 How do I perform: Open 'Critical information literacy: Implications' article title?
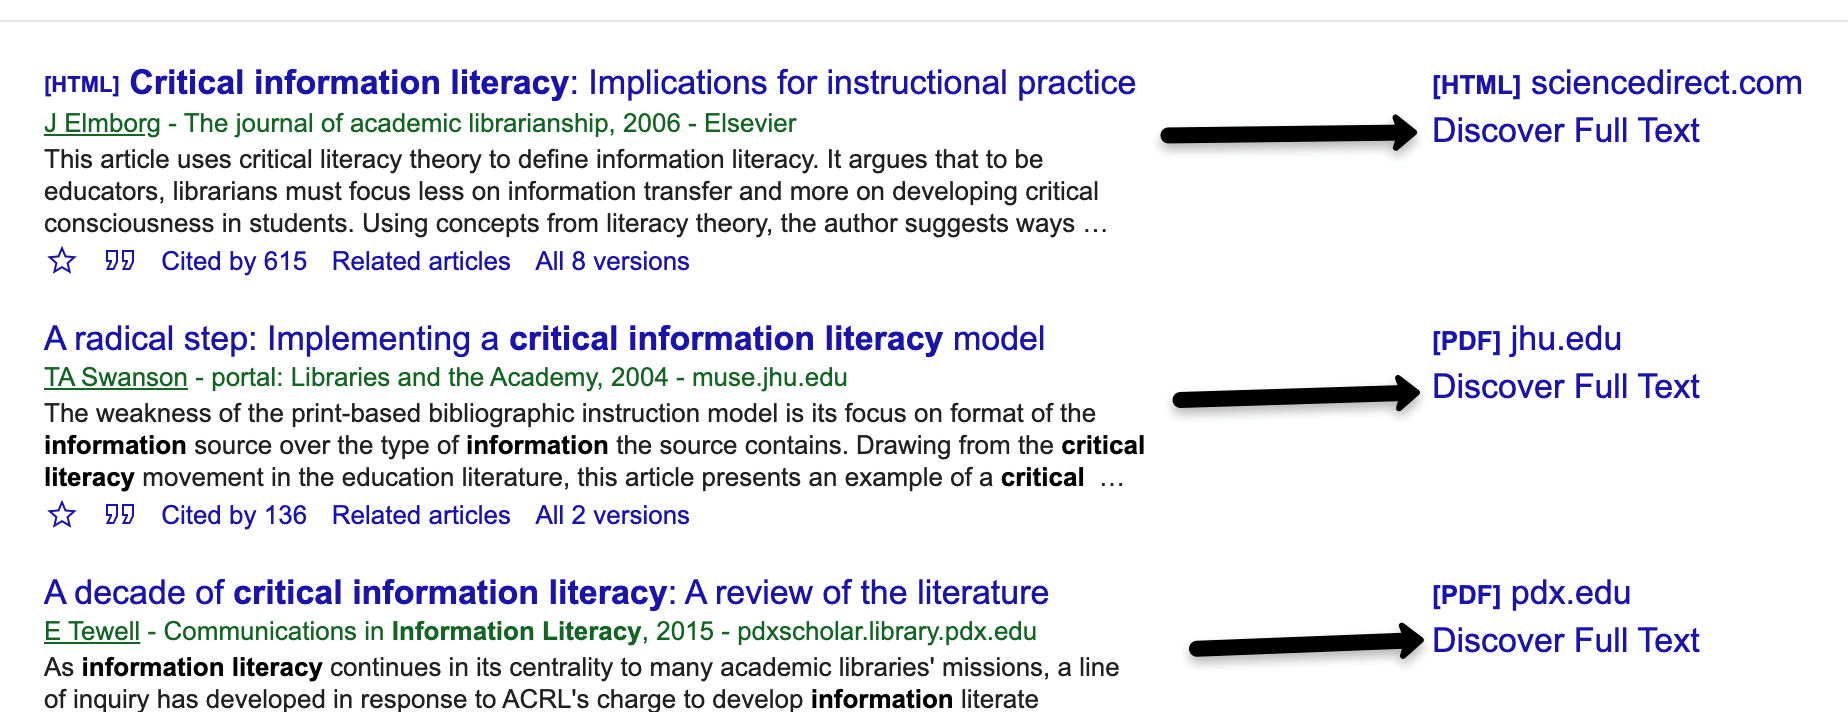[632, 83]
